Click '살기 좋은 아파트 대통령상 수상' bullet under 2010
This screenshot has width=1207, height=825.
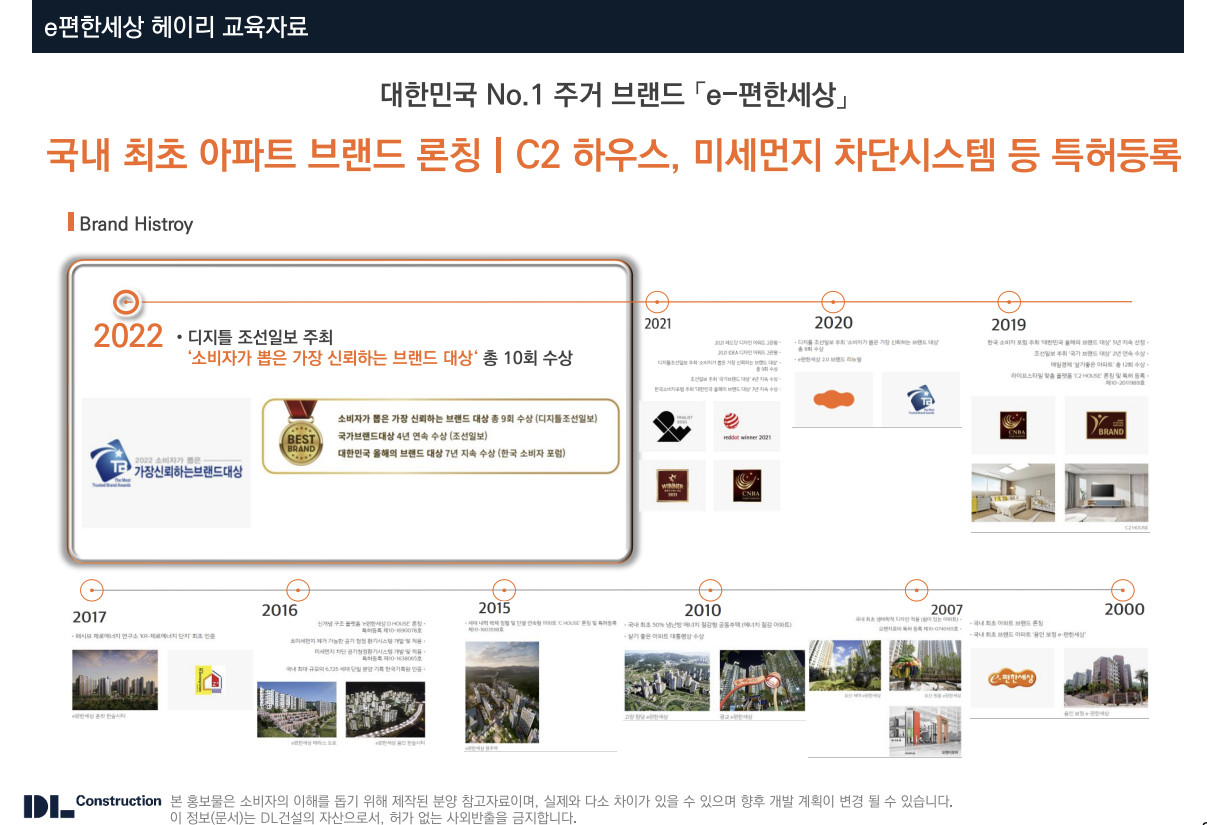tap(664, 635)
